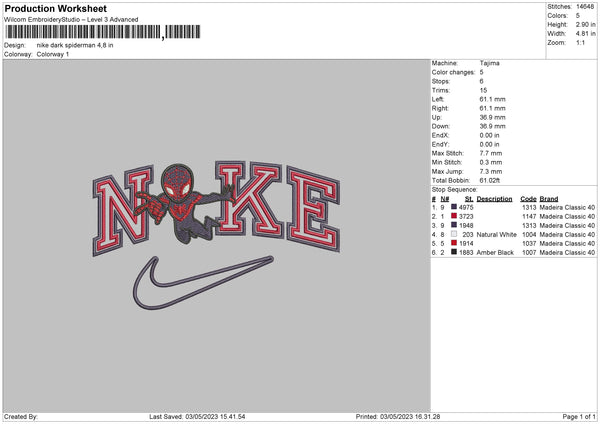This screenshot has height=424, width=600.
Task: Click the Down measurement value
Action: (x=492, y=126)
